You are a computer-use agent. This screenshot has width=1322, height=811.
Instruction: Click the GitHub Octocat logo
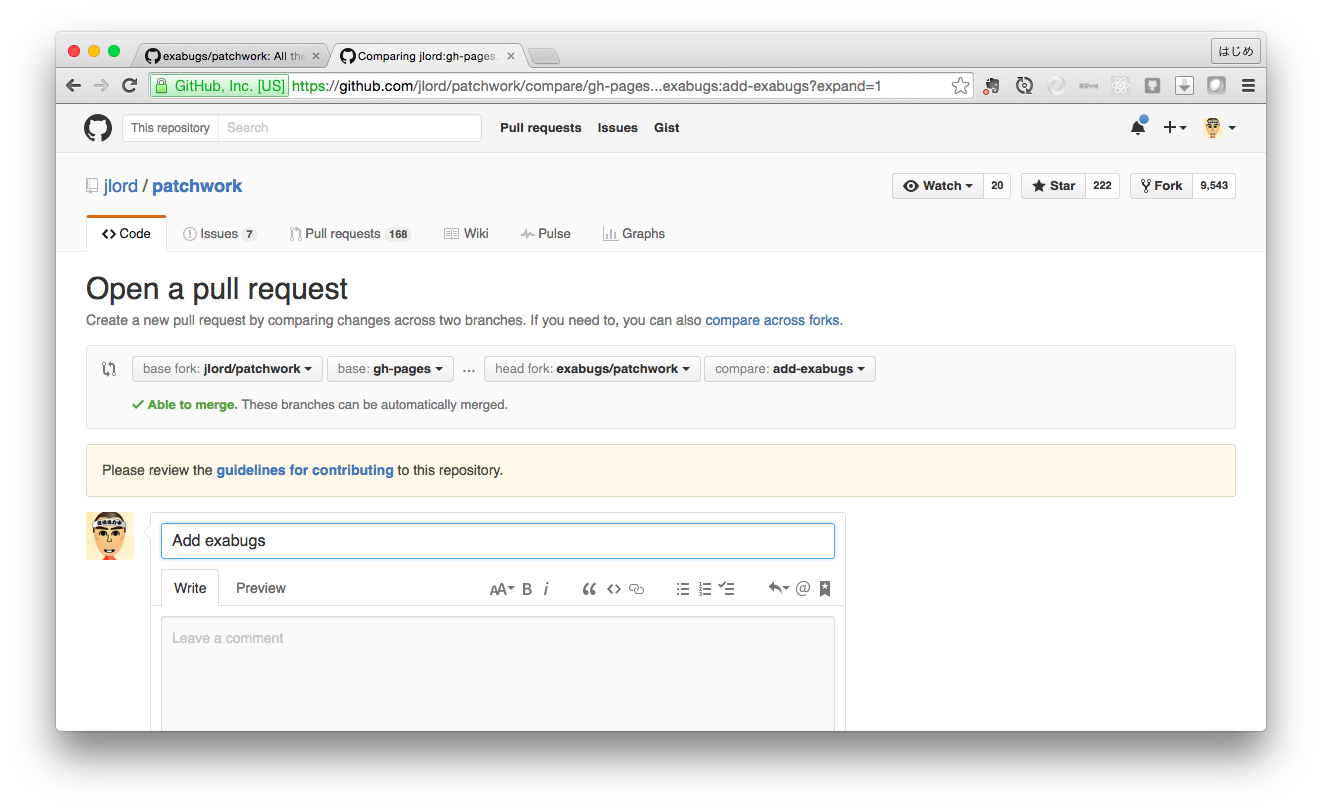coord(98,128)
